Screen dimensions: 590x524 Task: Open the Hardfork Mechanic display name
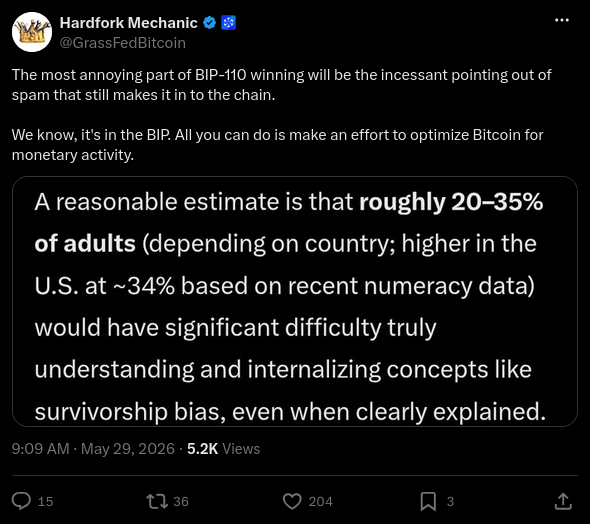pyautogui.click(x=128, y=23)
